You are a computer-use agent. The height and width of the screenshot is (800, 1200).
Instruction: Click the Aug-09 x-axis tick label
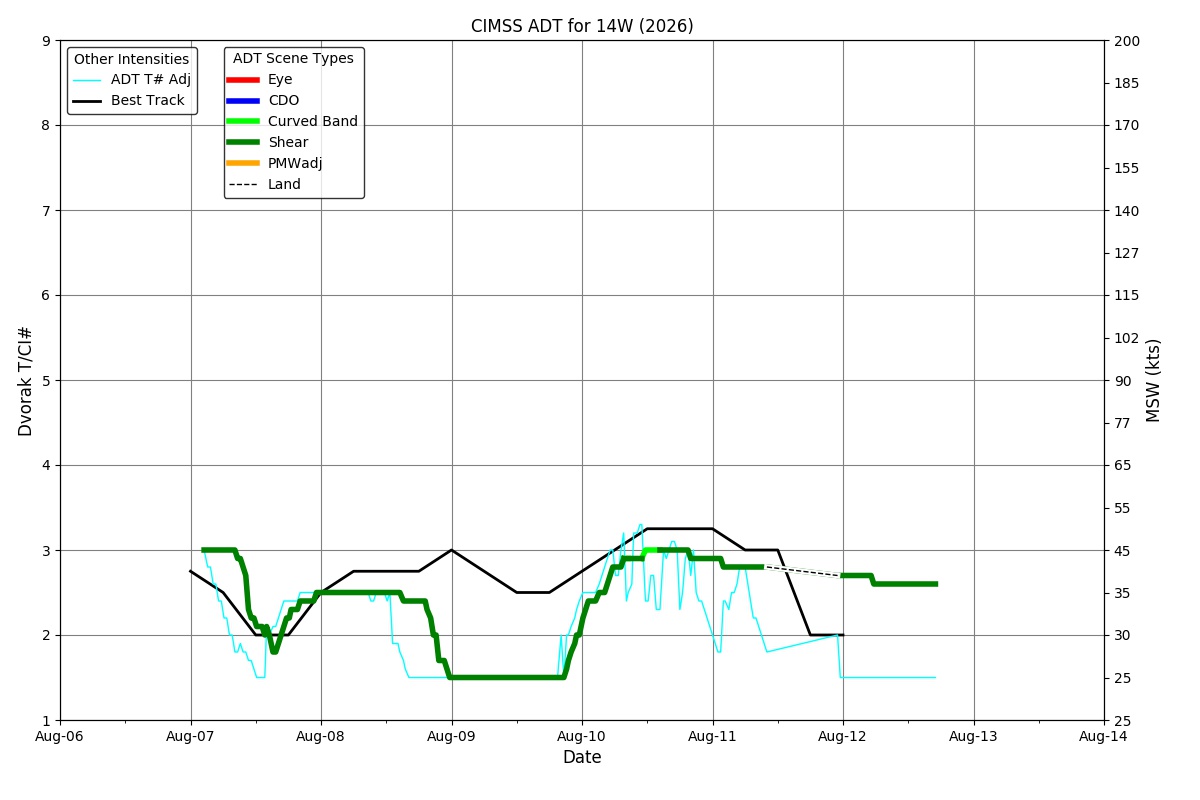click(452, 736)
